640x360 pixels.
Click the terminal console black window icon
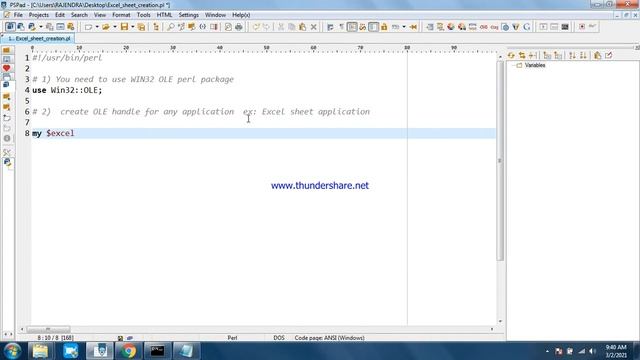tap(565, 27)
